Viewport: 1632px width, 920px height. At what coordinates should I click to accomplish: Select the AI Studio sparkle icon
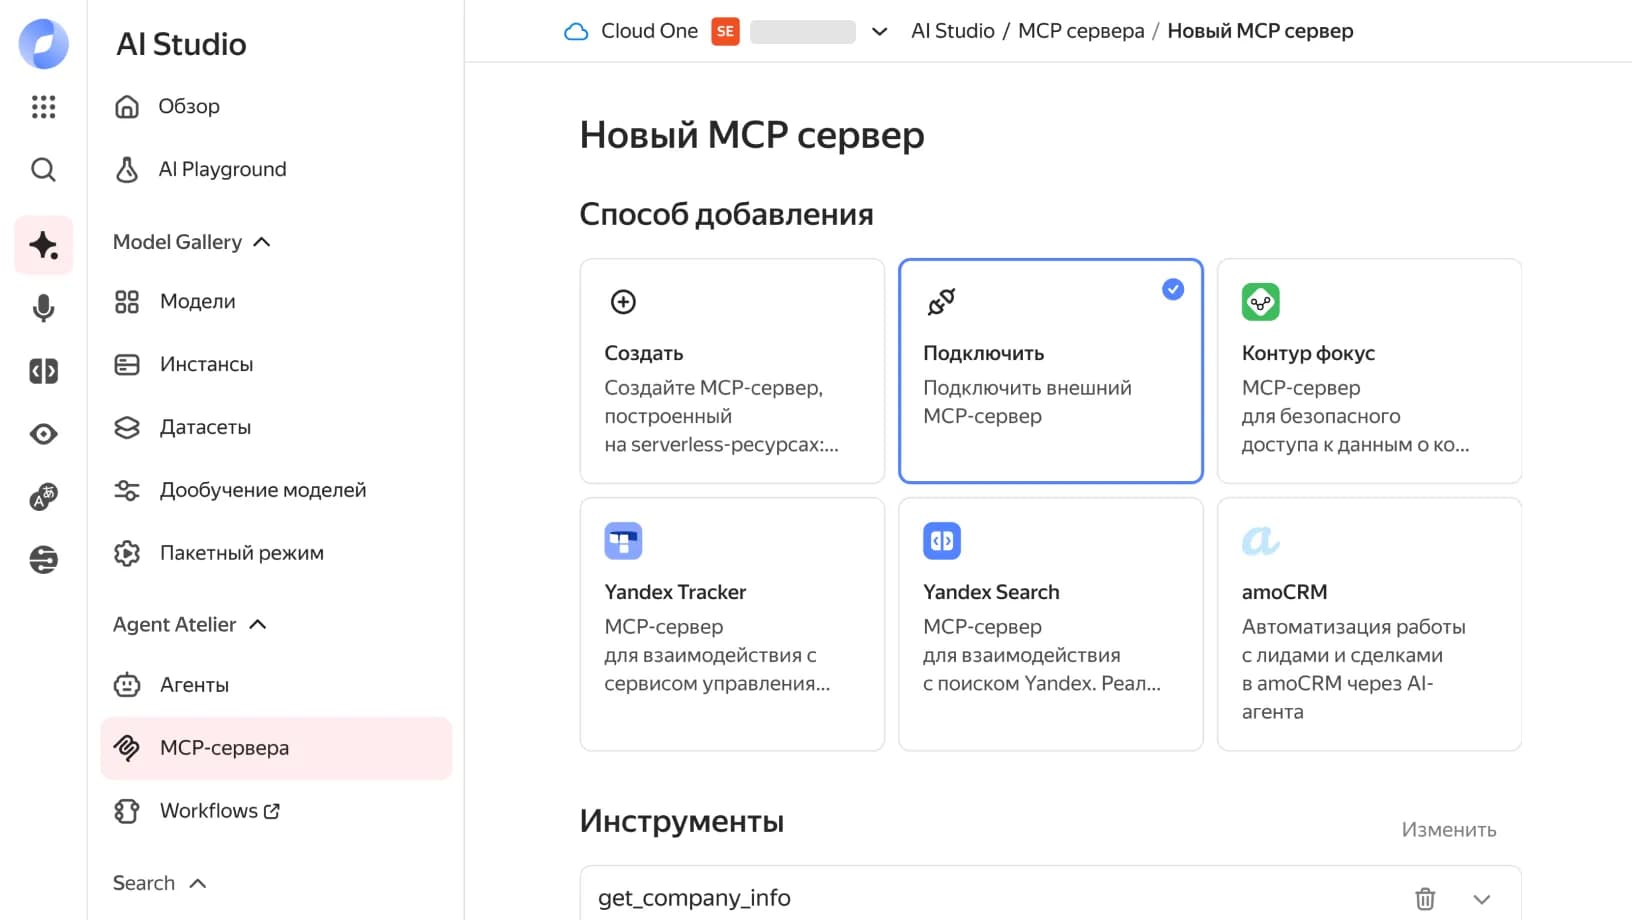click(x=43, y=245)
